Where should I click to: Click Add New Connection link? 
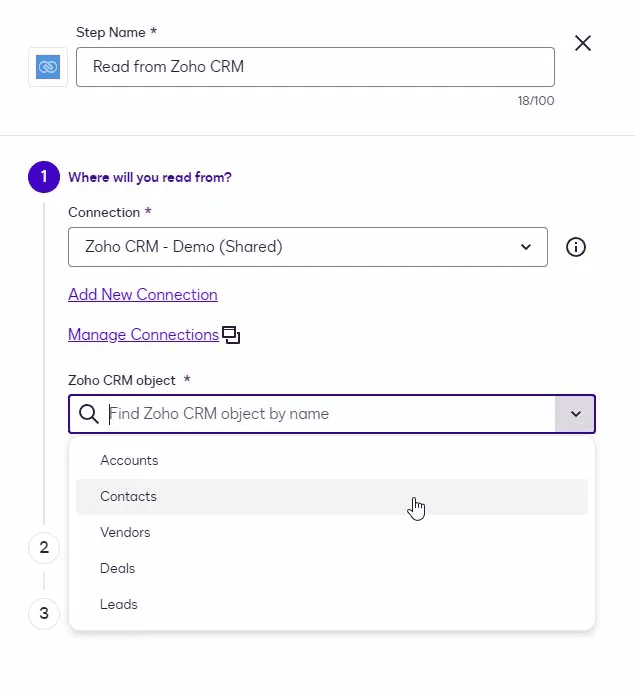pos(142,295)
